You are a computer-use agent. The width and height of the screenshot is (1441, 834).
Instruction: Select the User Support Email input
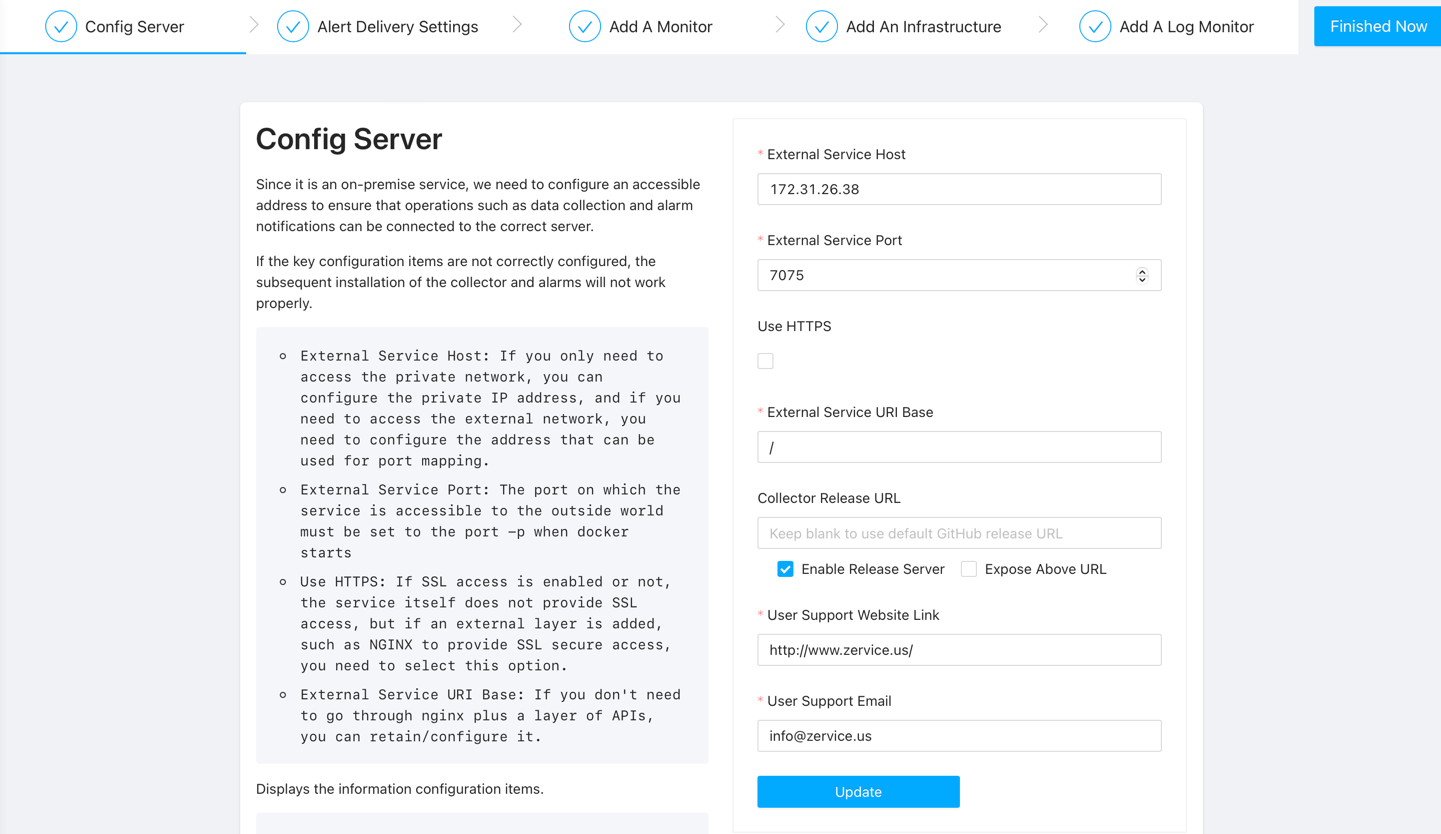[958, 736]
